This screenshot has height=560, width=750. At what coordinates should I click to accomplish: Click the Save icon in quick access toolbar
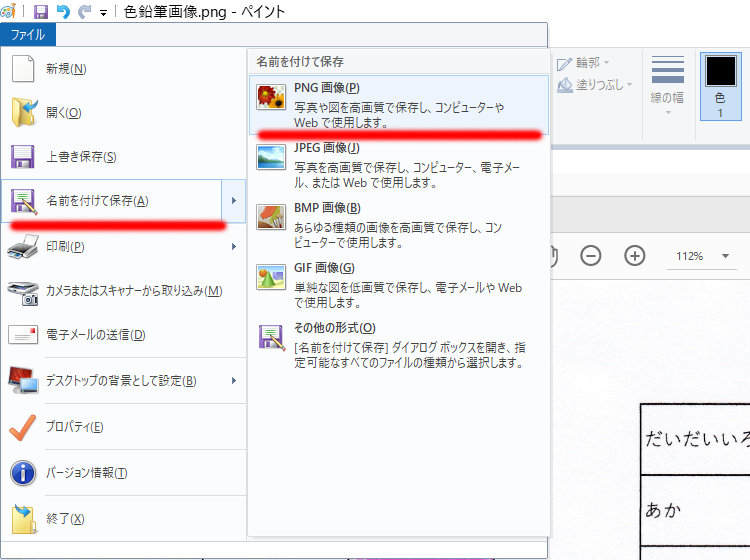click(41, 11)
